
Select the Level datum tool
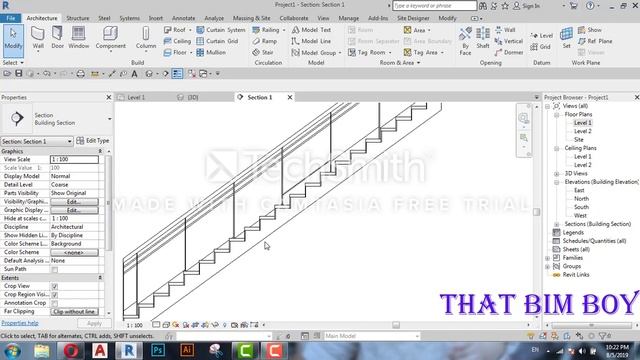(x=542, y=36)
